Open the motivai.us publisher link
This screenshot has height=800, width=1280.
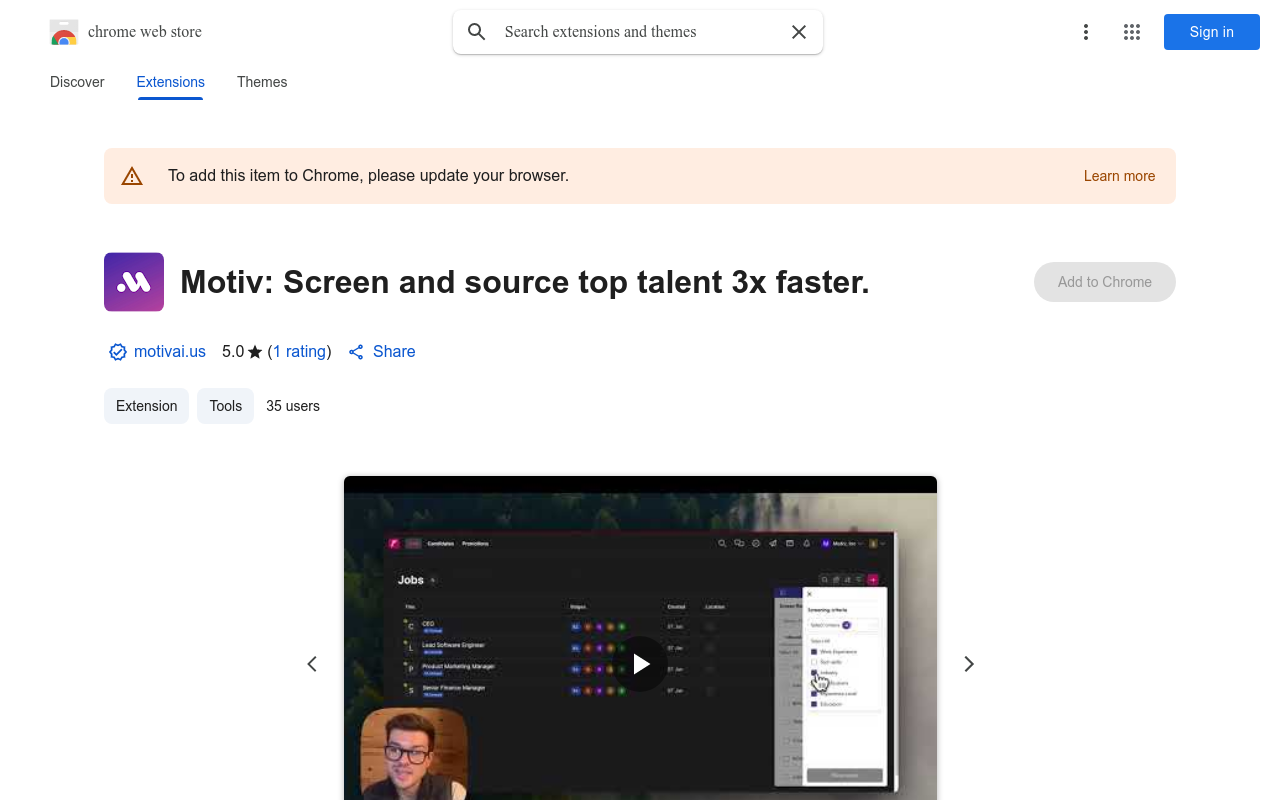point(170,352)
